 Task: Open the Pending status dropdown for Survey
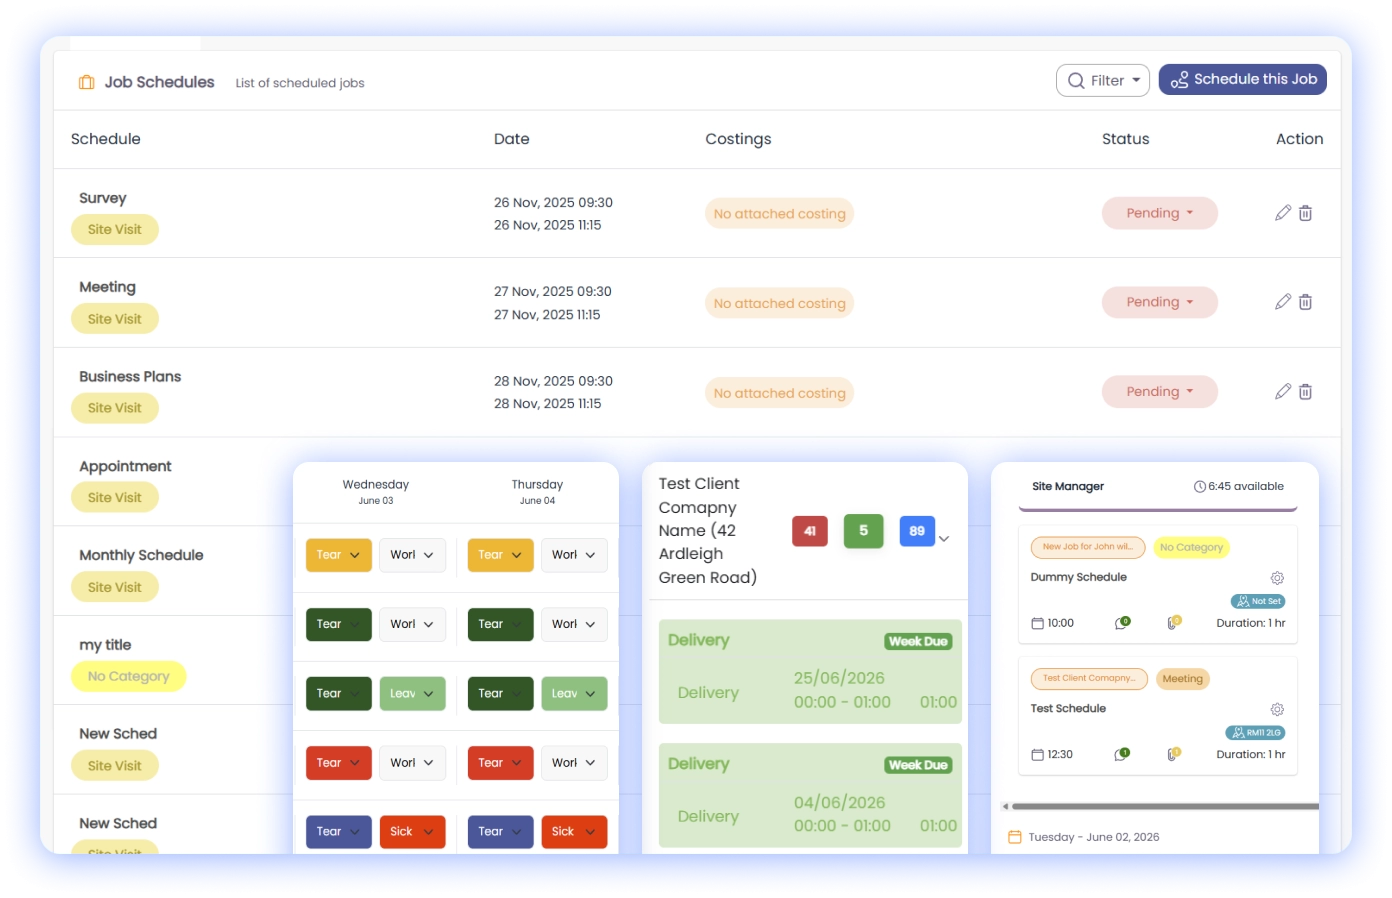click(1160, 213)
